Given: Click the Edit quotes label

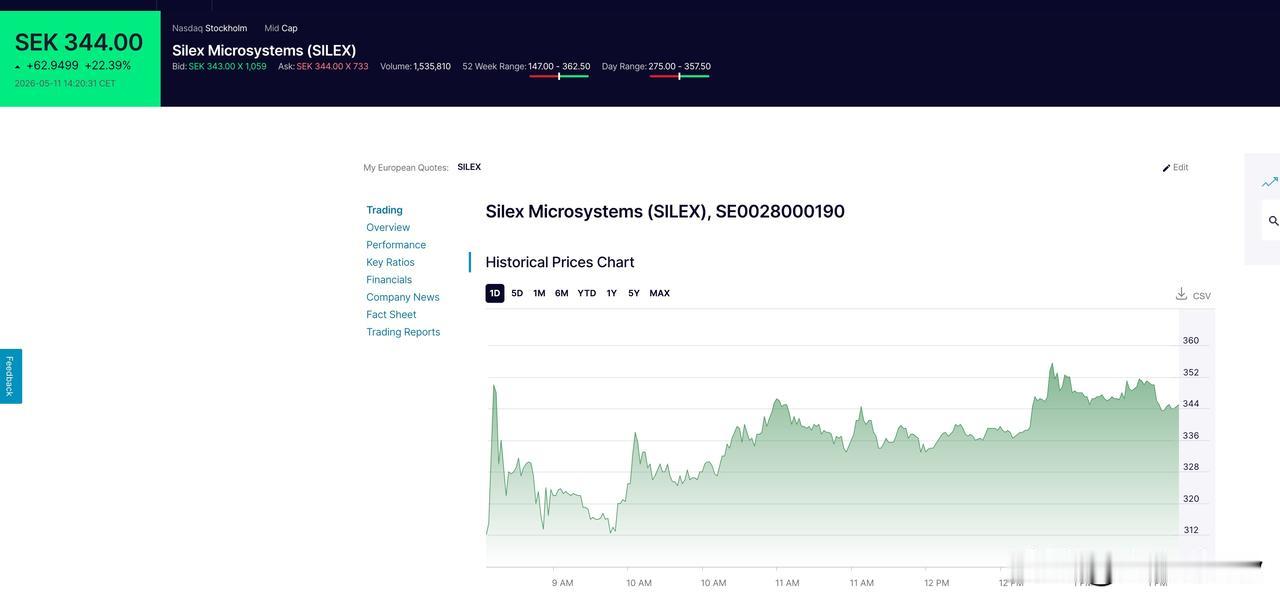Looking at the screenshot, I should pos(1181,167).
